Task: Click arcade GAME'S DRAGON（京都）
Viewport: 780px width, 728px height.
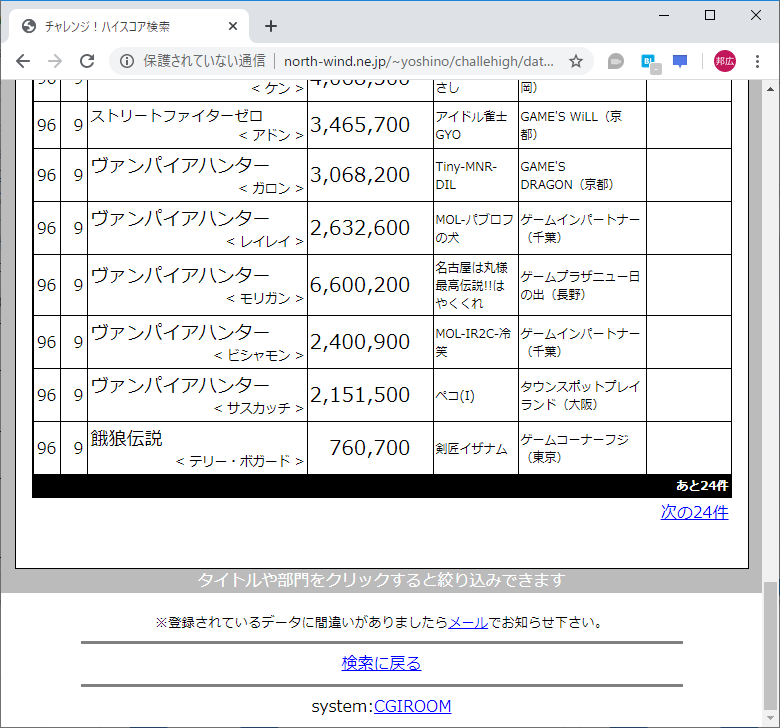Action: pyautogui.click(x=567, y=176)
